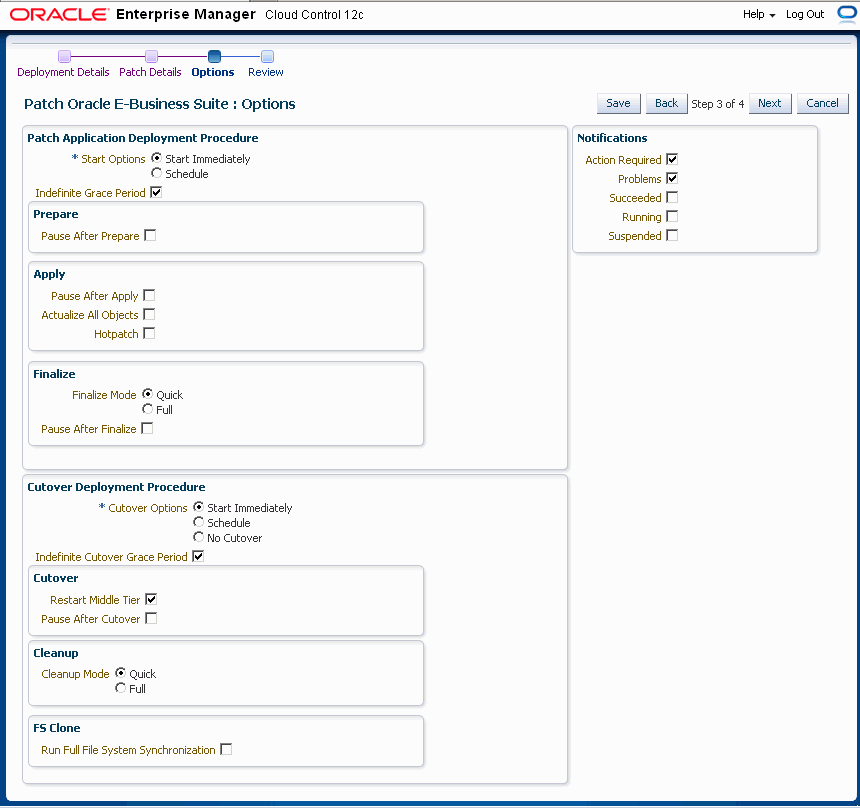The image size is (860, 808).
Task: Click the Patch Oracle E-Business Suite : Options heading
Action: 160,104
